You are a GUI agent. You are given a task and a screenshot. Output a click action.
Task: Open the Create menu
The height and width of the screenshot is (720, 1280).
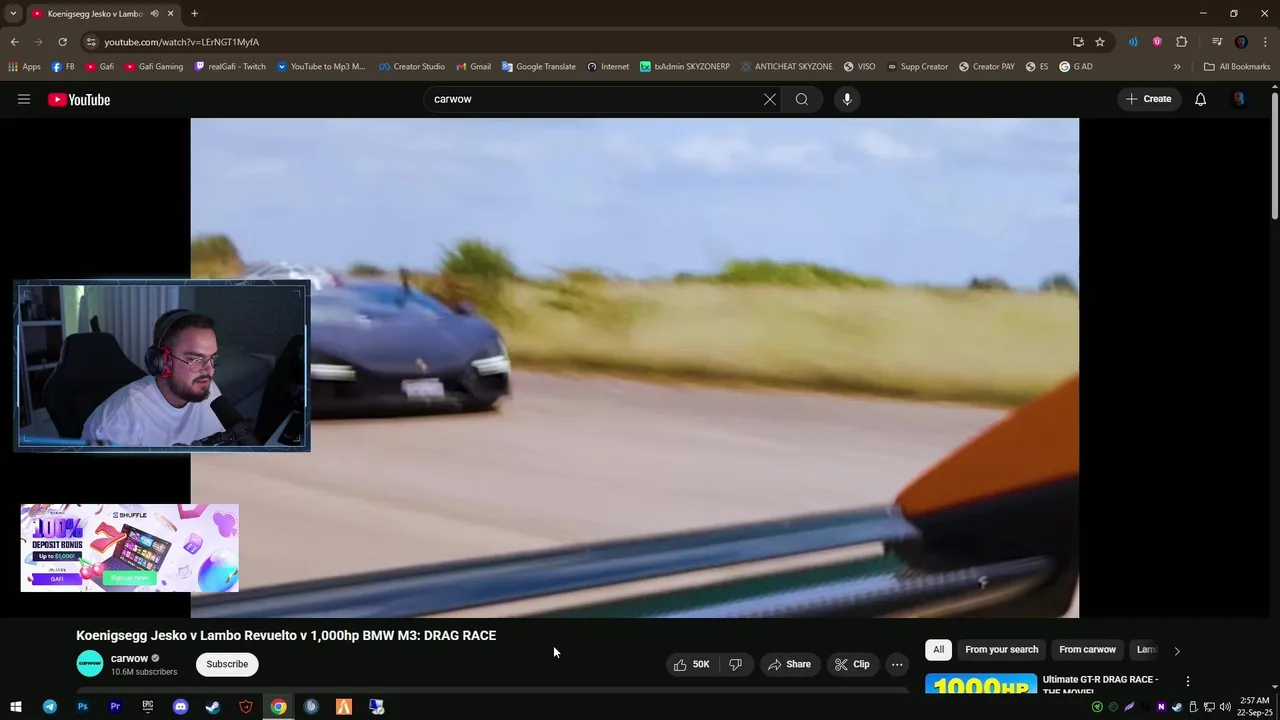[x=1148, y=99]
